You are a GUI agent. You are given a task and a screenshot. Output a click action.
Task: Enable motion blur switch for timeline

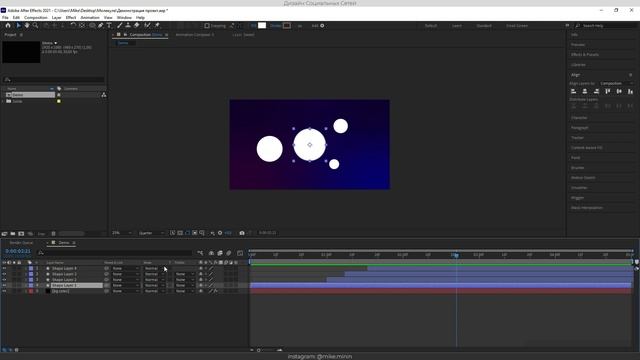(x=229, y=253)
